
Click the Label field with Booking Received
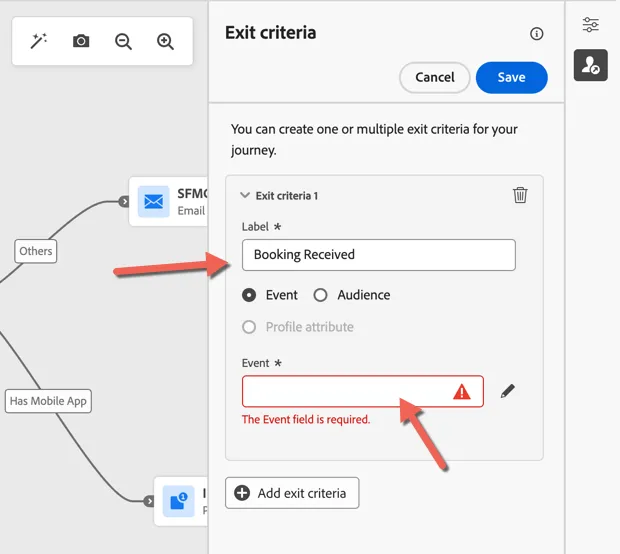click(x=379, y=255)
